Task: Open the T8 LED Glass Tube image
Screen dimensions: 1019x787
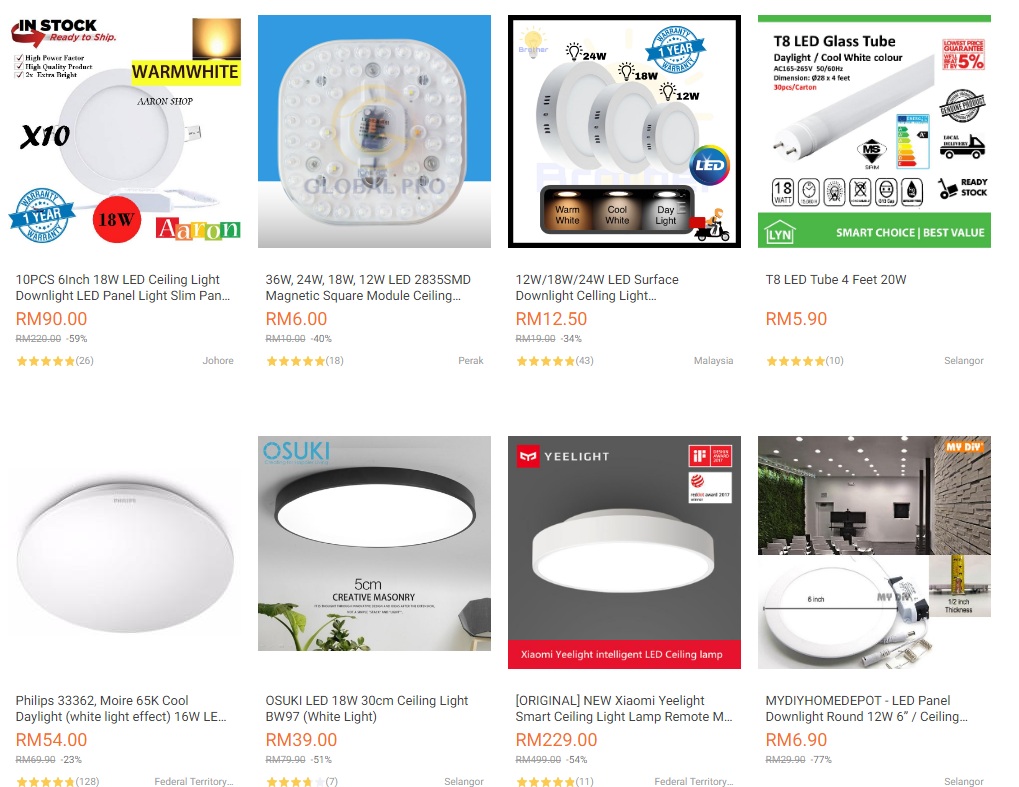Action: (x=874, y=131)
